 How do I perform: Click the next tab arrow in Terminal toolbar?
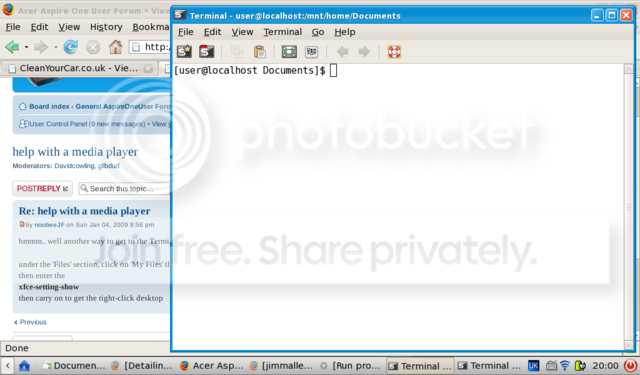click(x=364, y=51)
